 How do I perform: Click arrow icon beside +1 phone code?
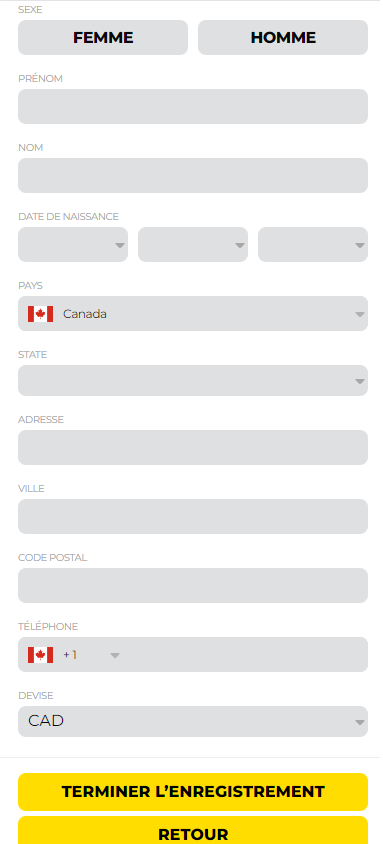115,656
